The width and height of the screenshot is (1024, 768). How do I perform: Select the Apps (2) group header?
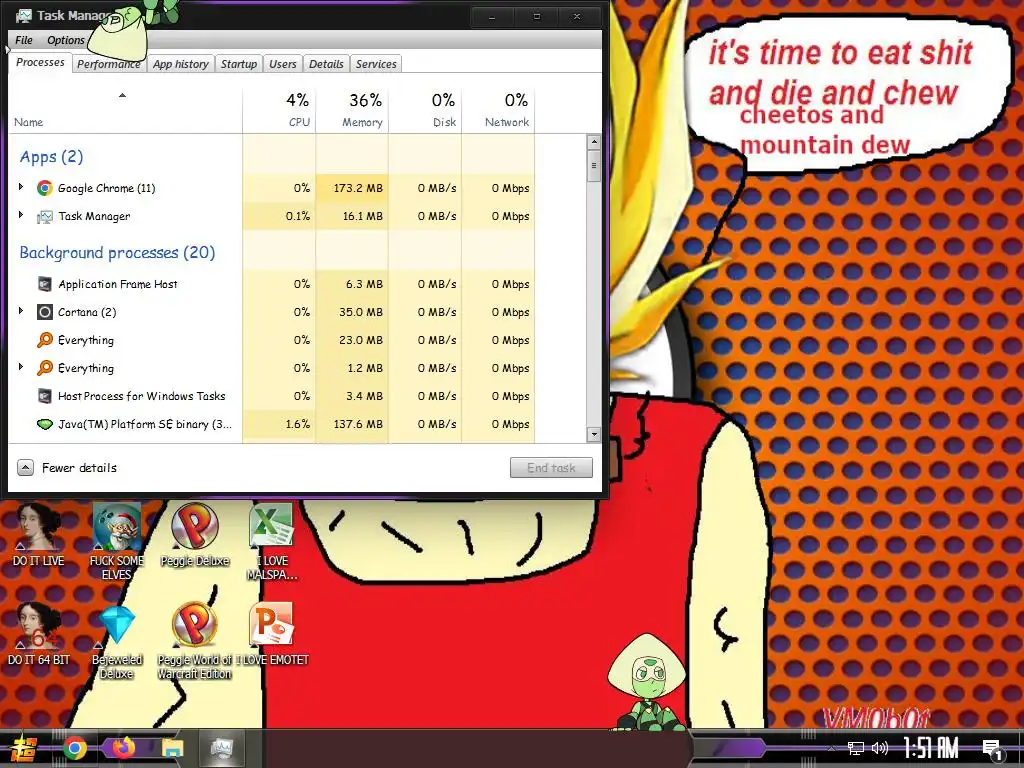pos(51,157)
